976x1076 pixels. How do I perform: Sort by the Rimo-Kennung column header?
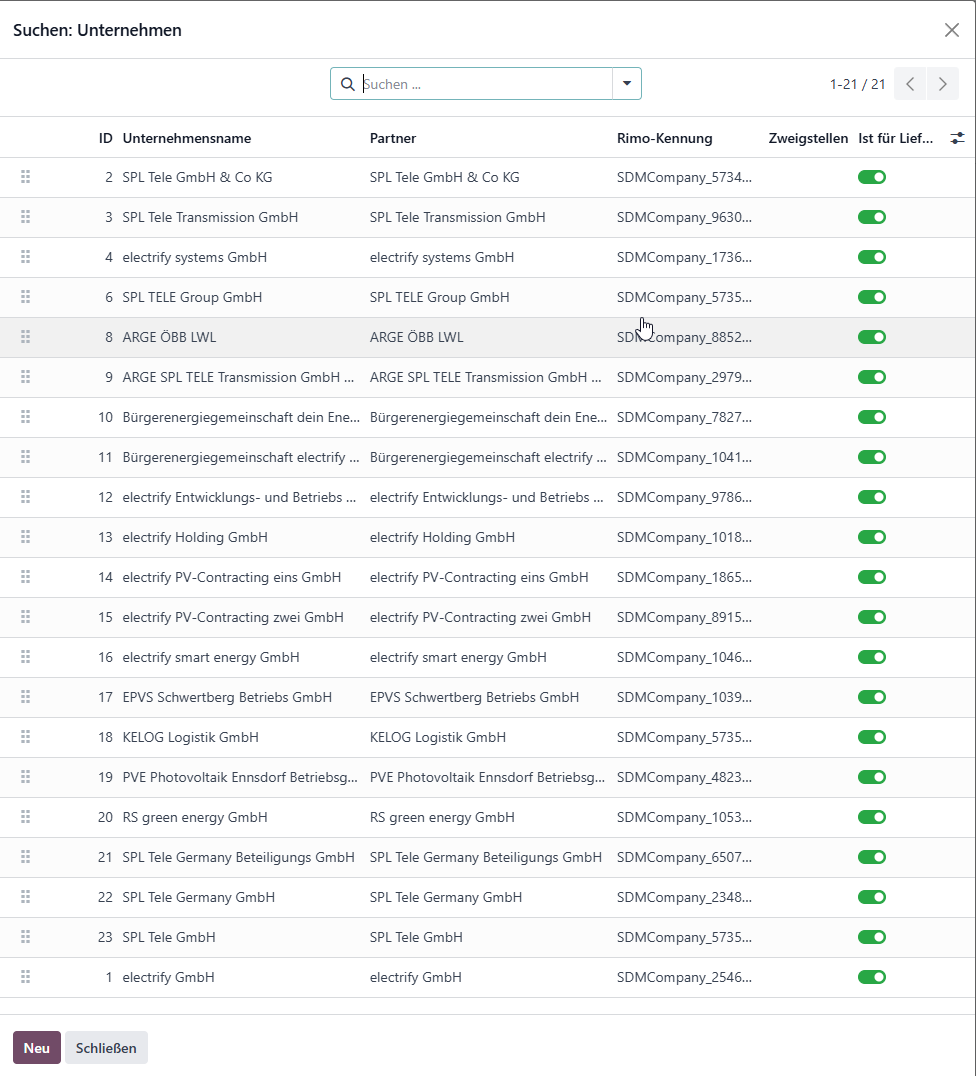664,138
